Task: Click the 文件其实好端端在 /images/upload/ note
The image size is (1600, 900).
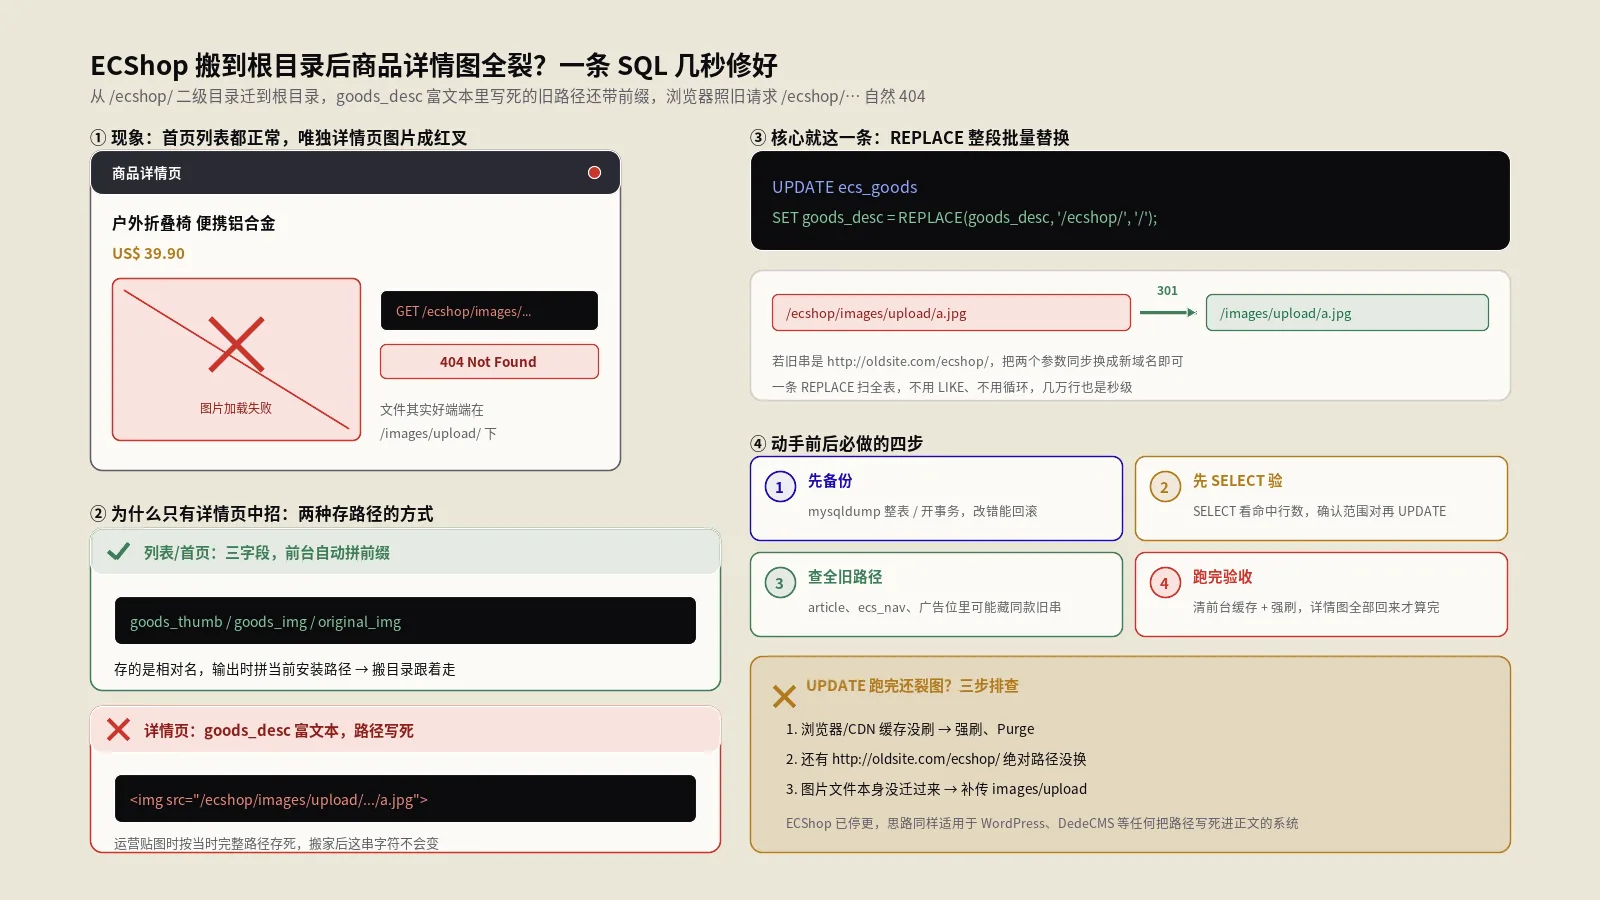Action: (439, 421)
